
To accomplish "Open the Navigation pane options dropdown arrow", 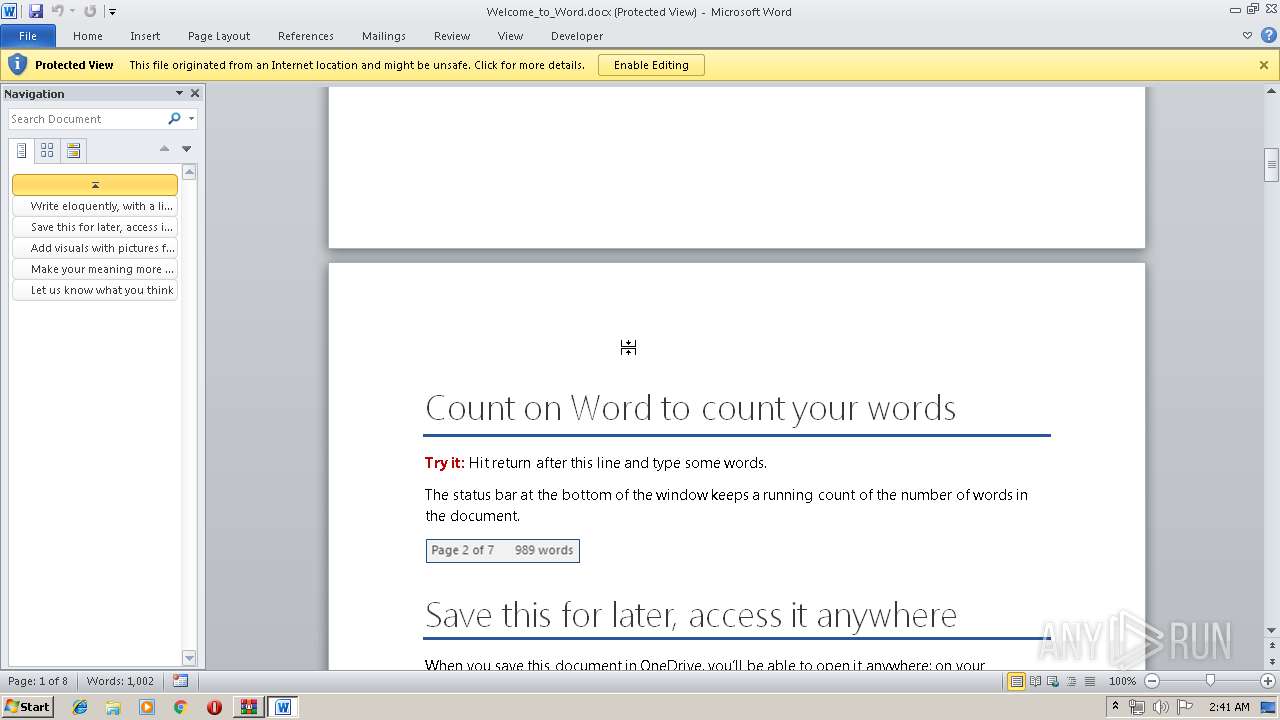I will 179,93.
